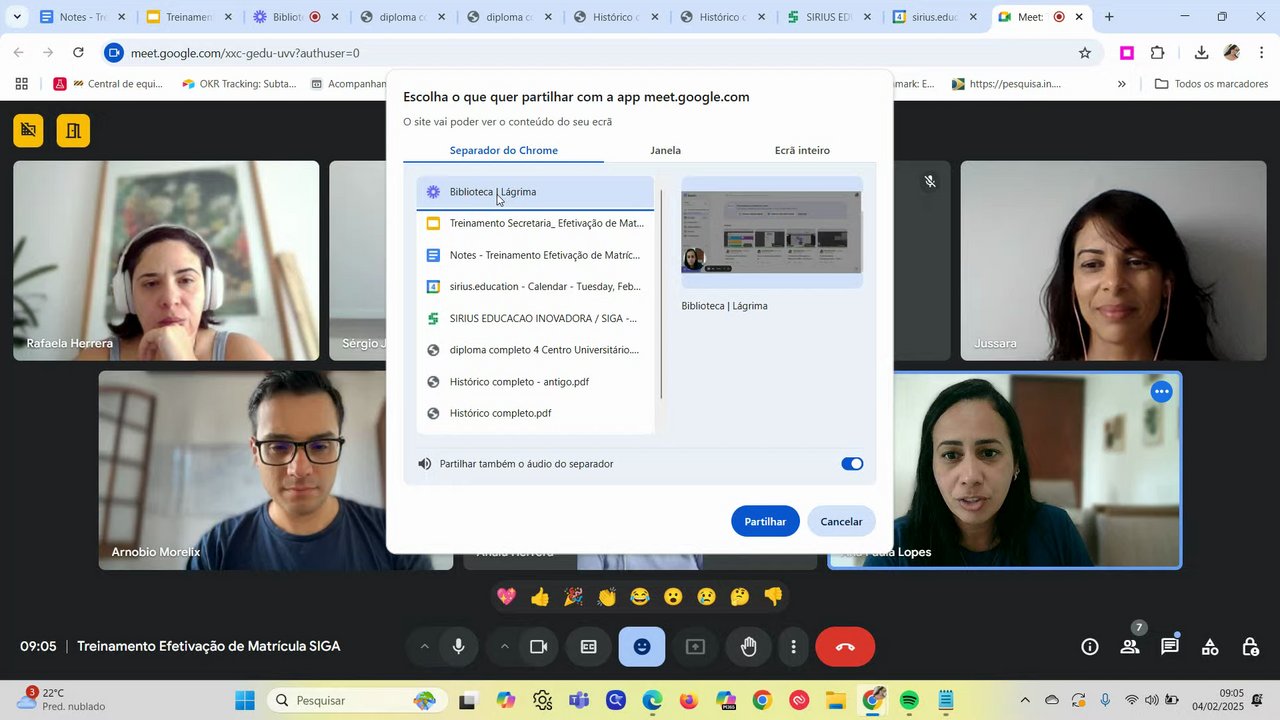Send the sad face reaction
Viewport: 1280px width, 720px height.
click(707, 597)
